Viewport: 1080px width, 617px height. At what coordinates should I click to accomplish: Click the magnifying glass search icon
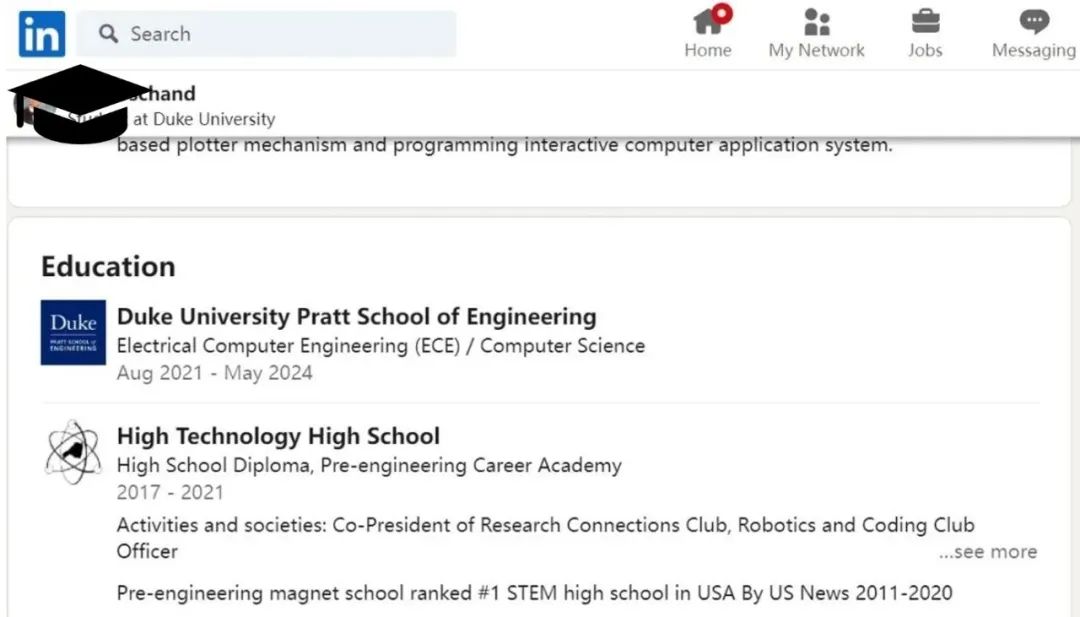(109, 34)
